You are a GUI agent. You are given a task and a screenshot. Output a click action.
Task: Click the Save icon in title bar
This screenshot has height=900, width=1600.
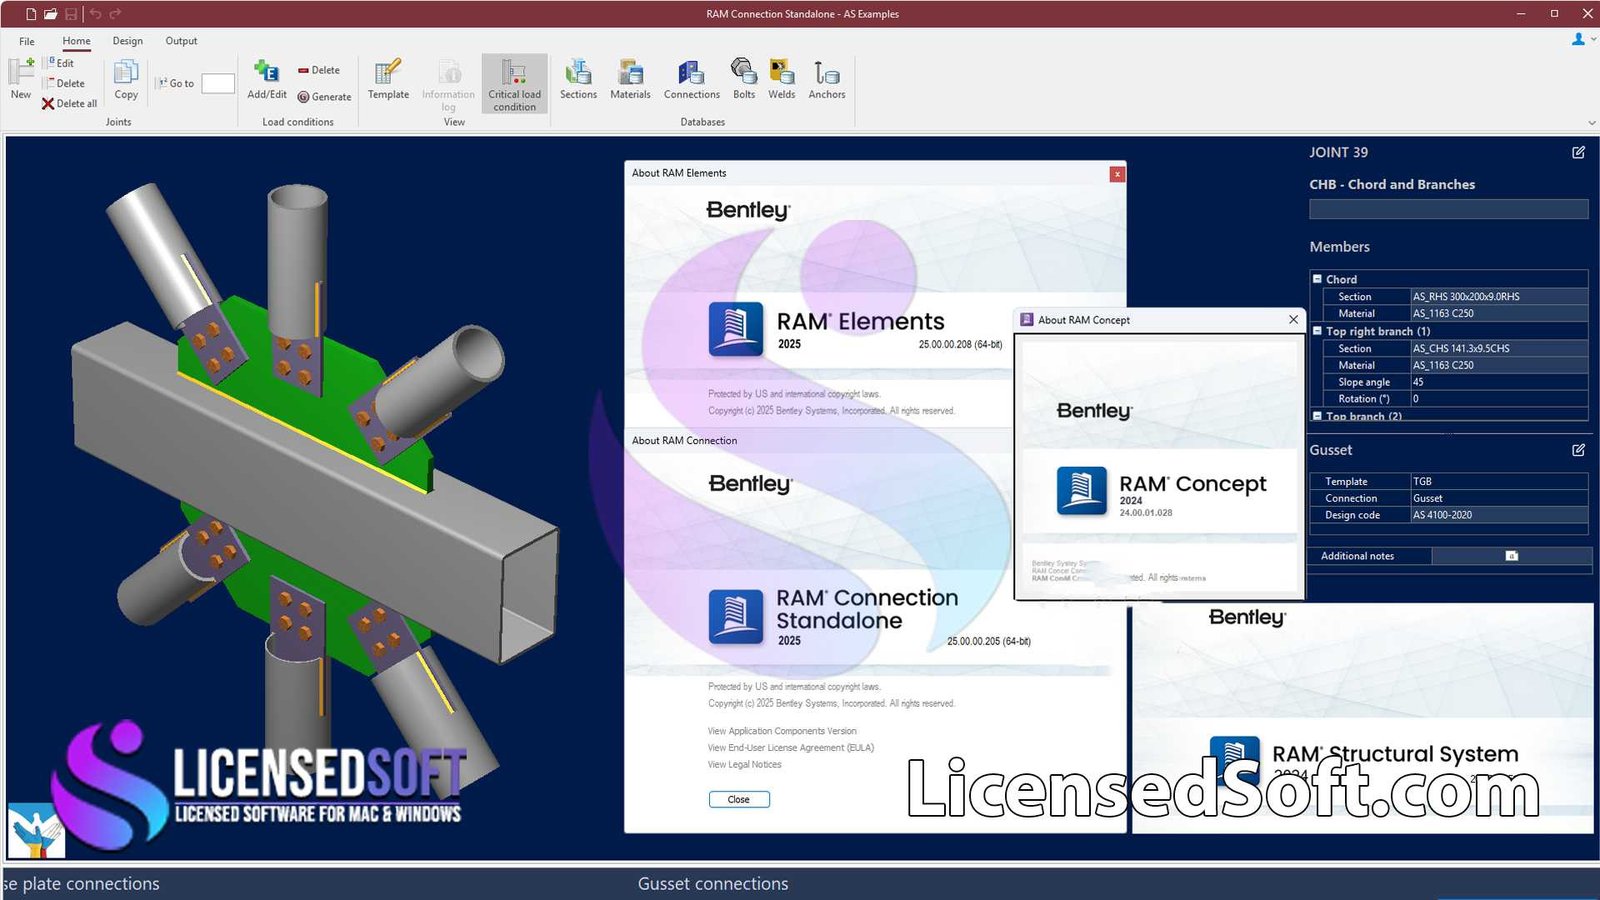pyautogui.click(x=71, y=14)
